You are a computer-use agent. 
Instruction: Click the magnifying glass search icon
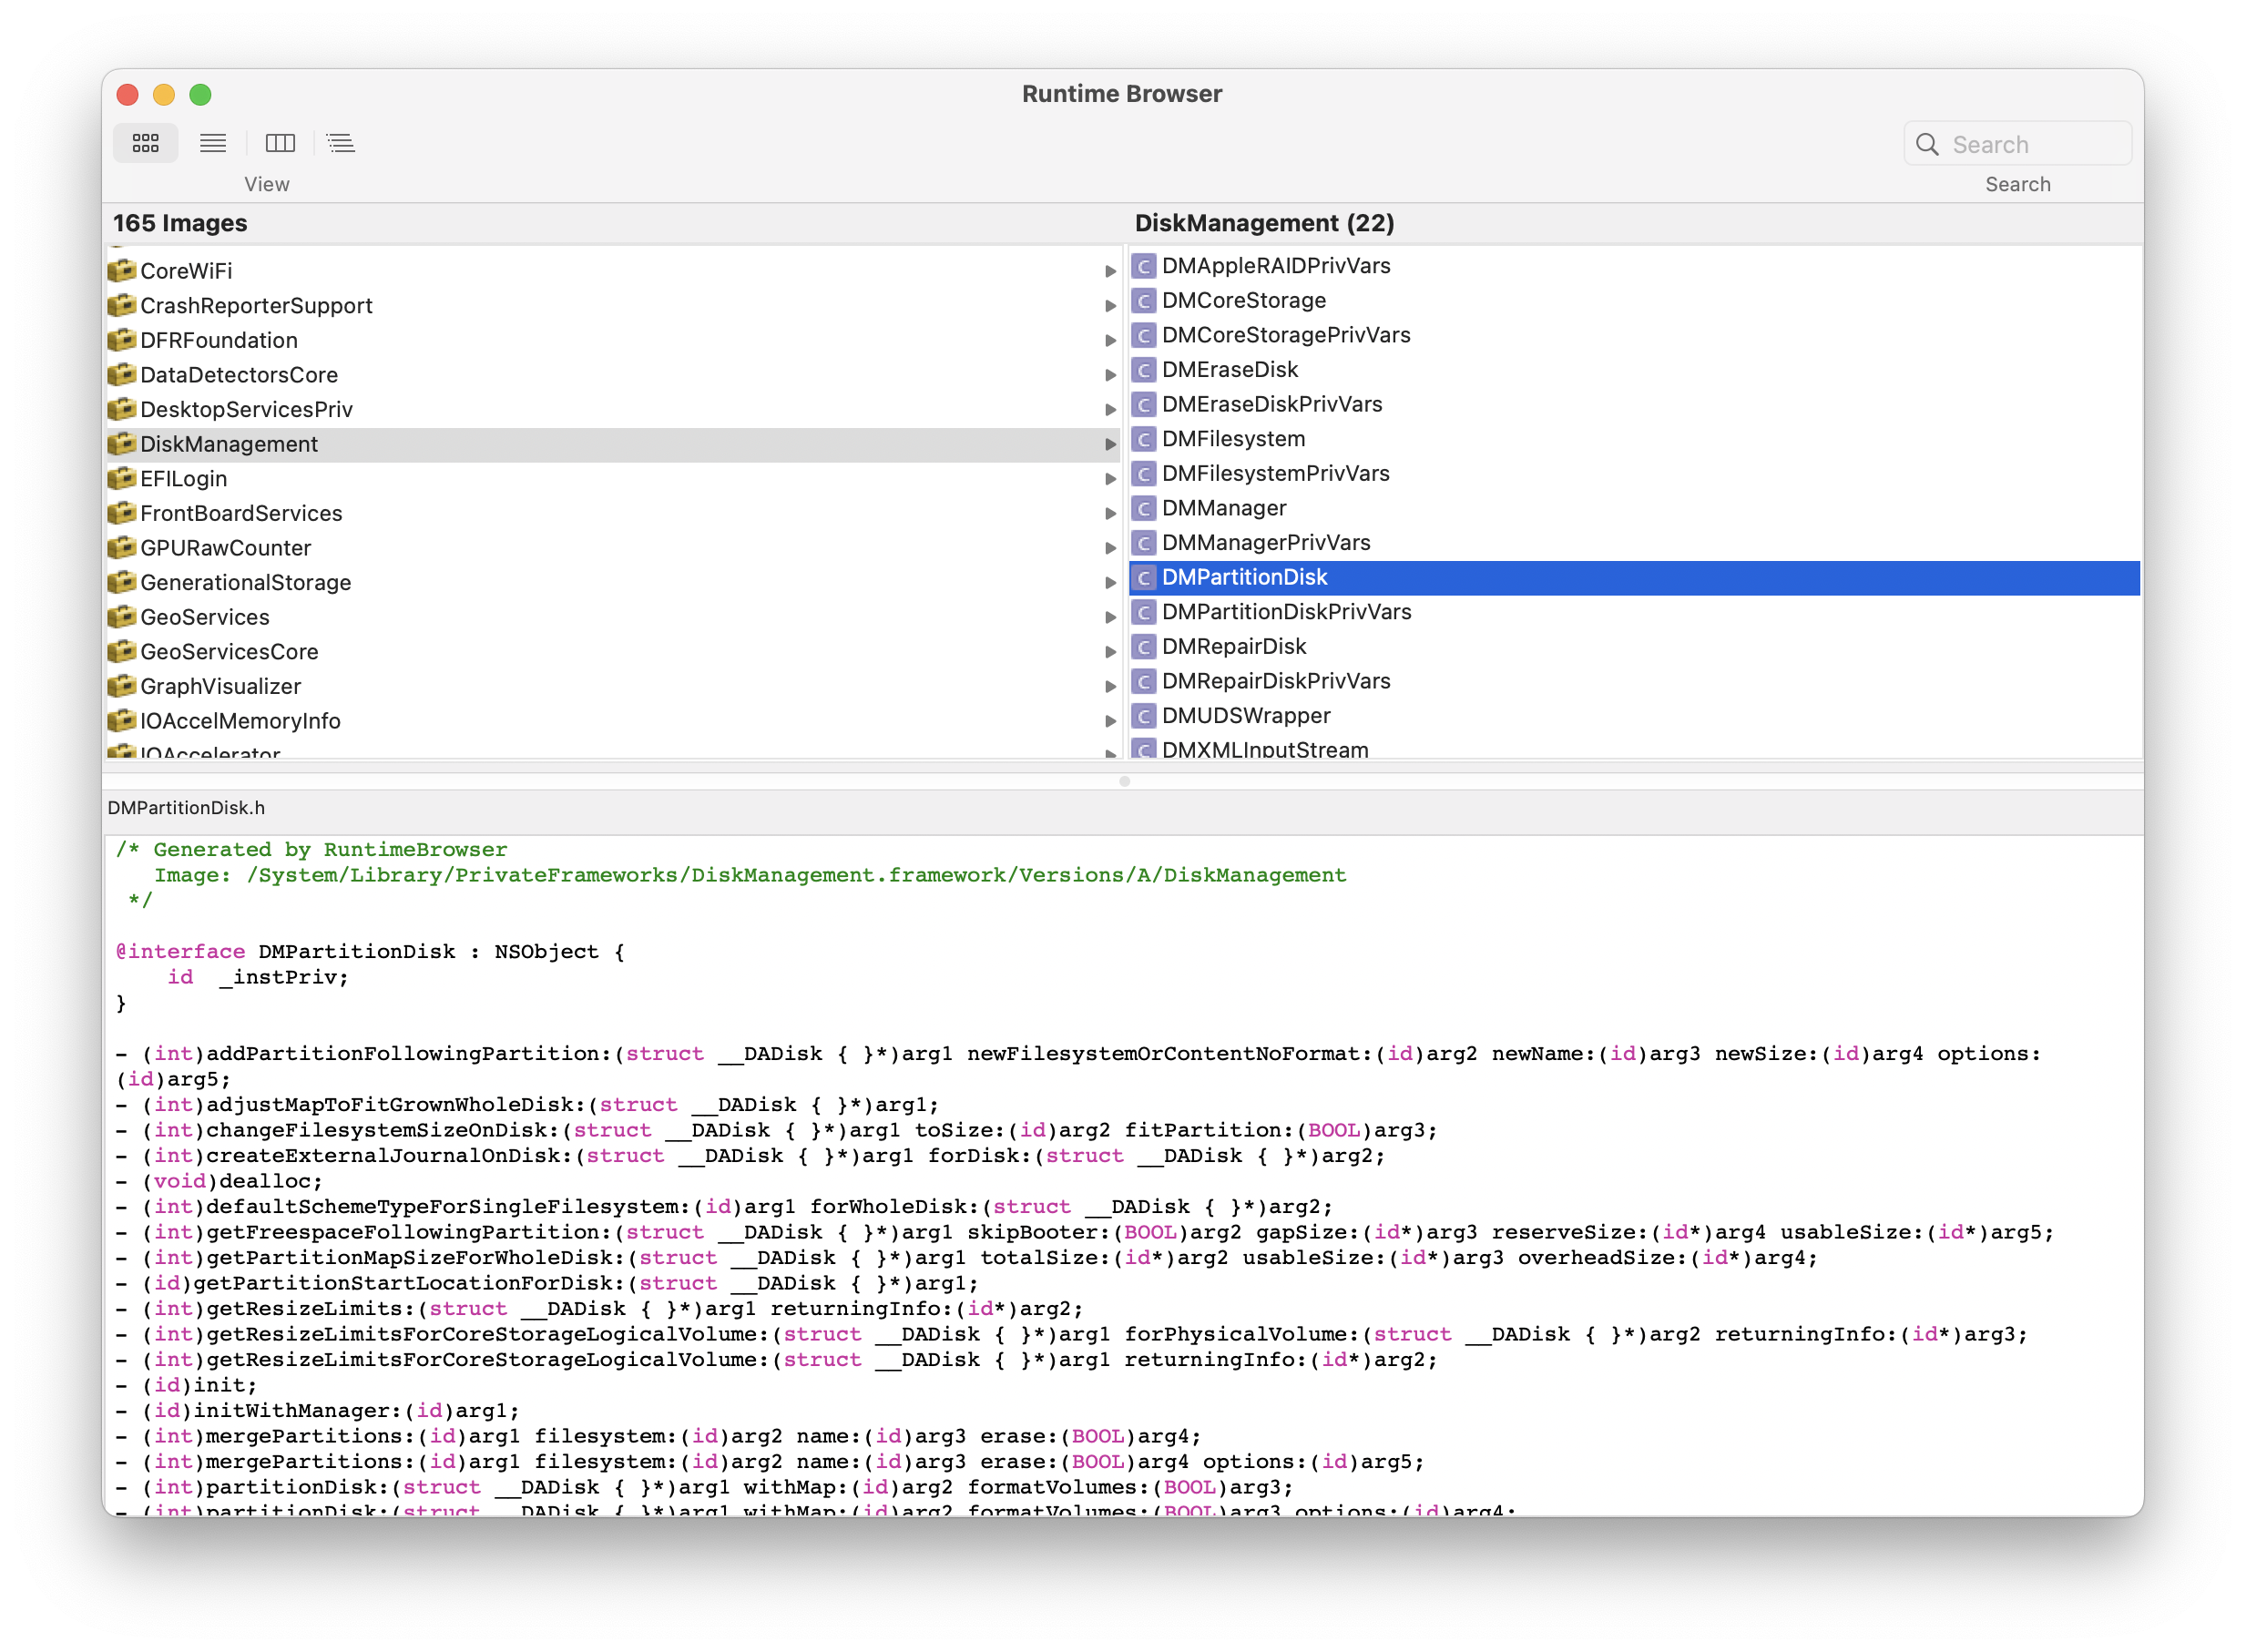[x=1927, y=144]
